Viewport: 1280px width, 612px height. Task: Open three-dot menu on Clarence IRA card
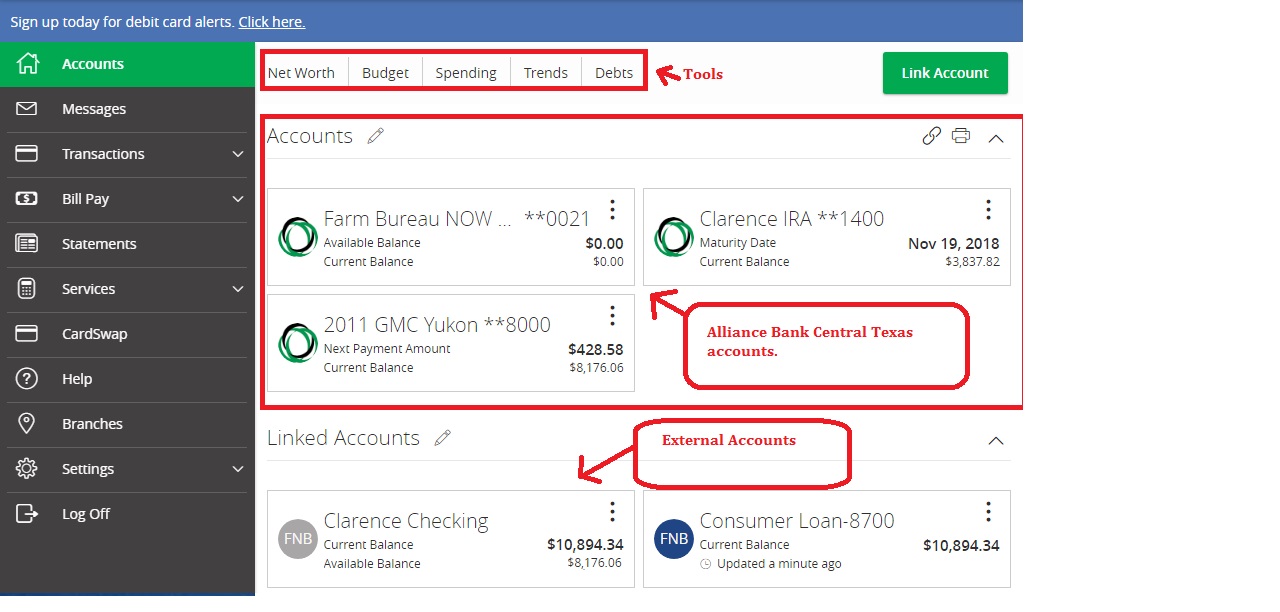tap(988, 210)
